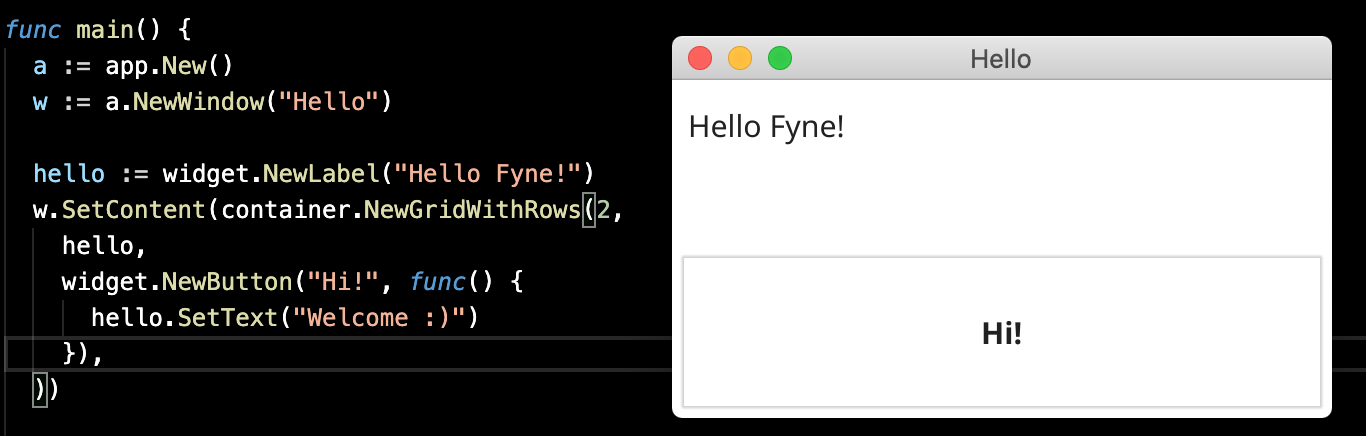Click the "Hi!" string literal in the code
The image size is (1366, 436).
click(x=342, y=282)
